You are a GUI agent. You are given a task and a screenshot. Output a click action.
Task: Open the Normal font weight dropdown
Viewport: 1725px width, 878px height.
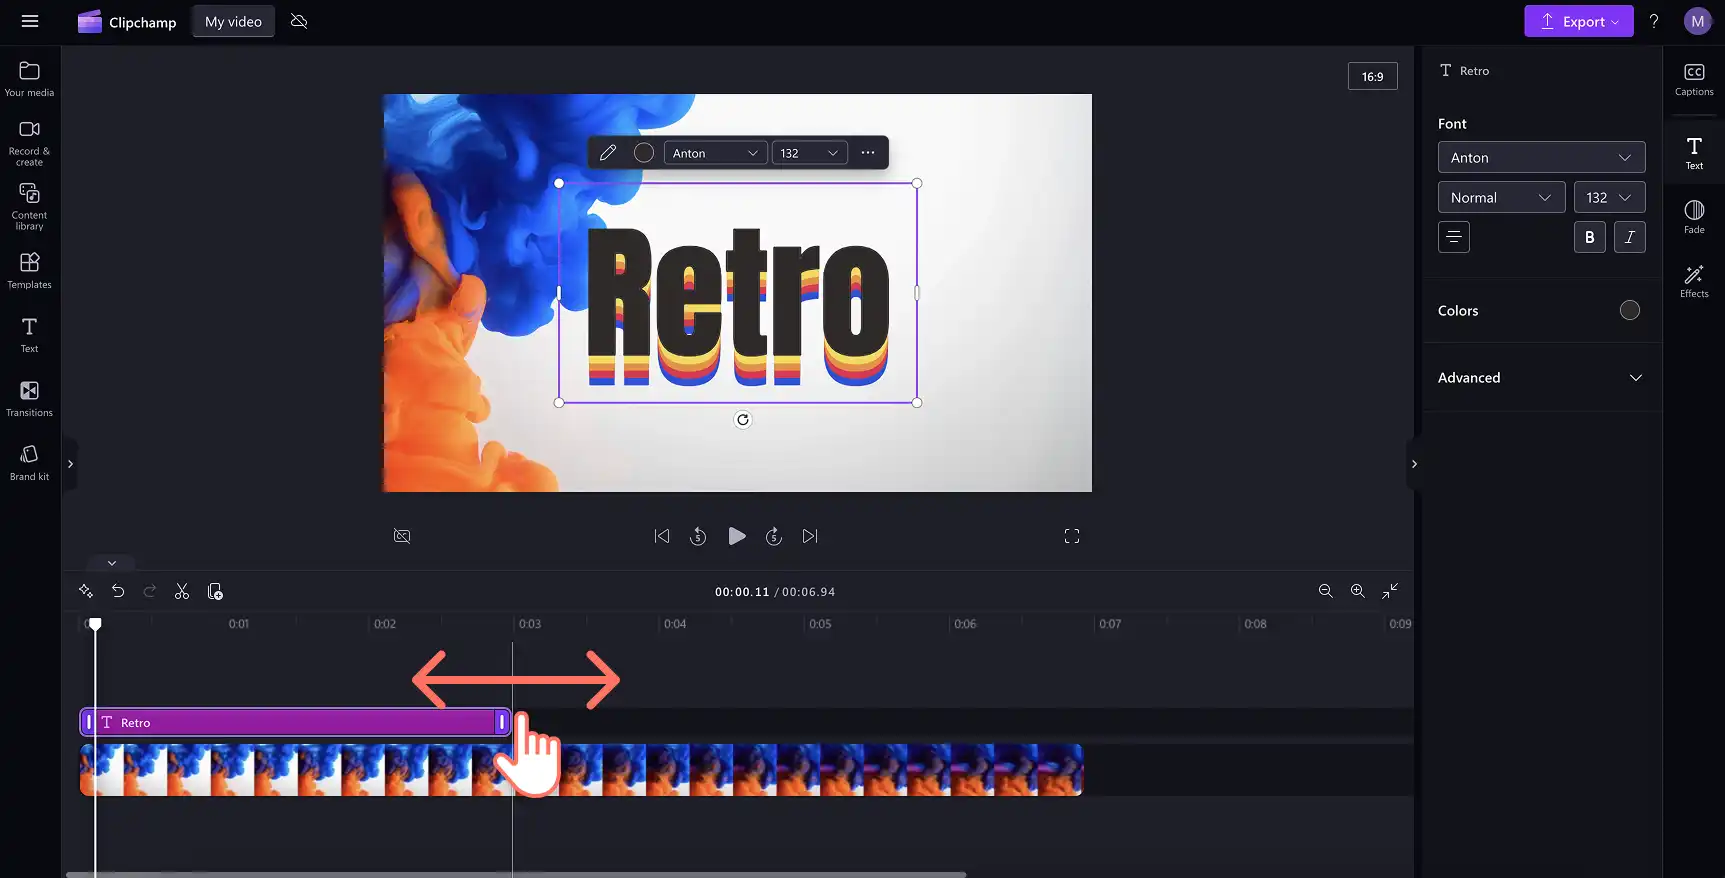[1501, 197]
